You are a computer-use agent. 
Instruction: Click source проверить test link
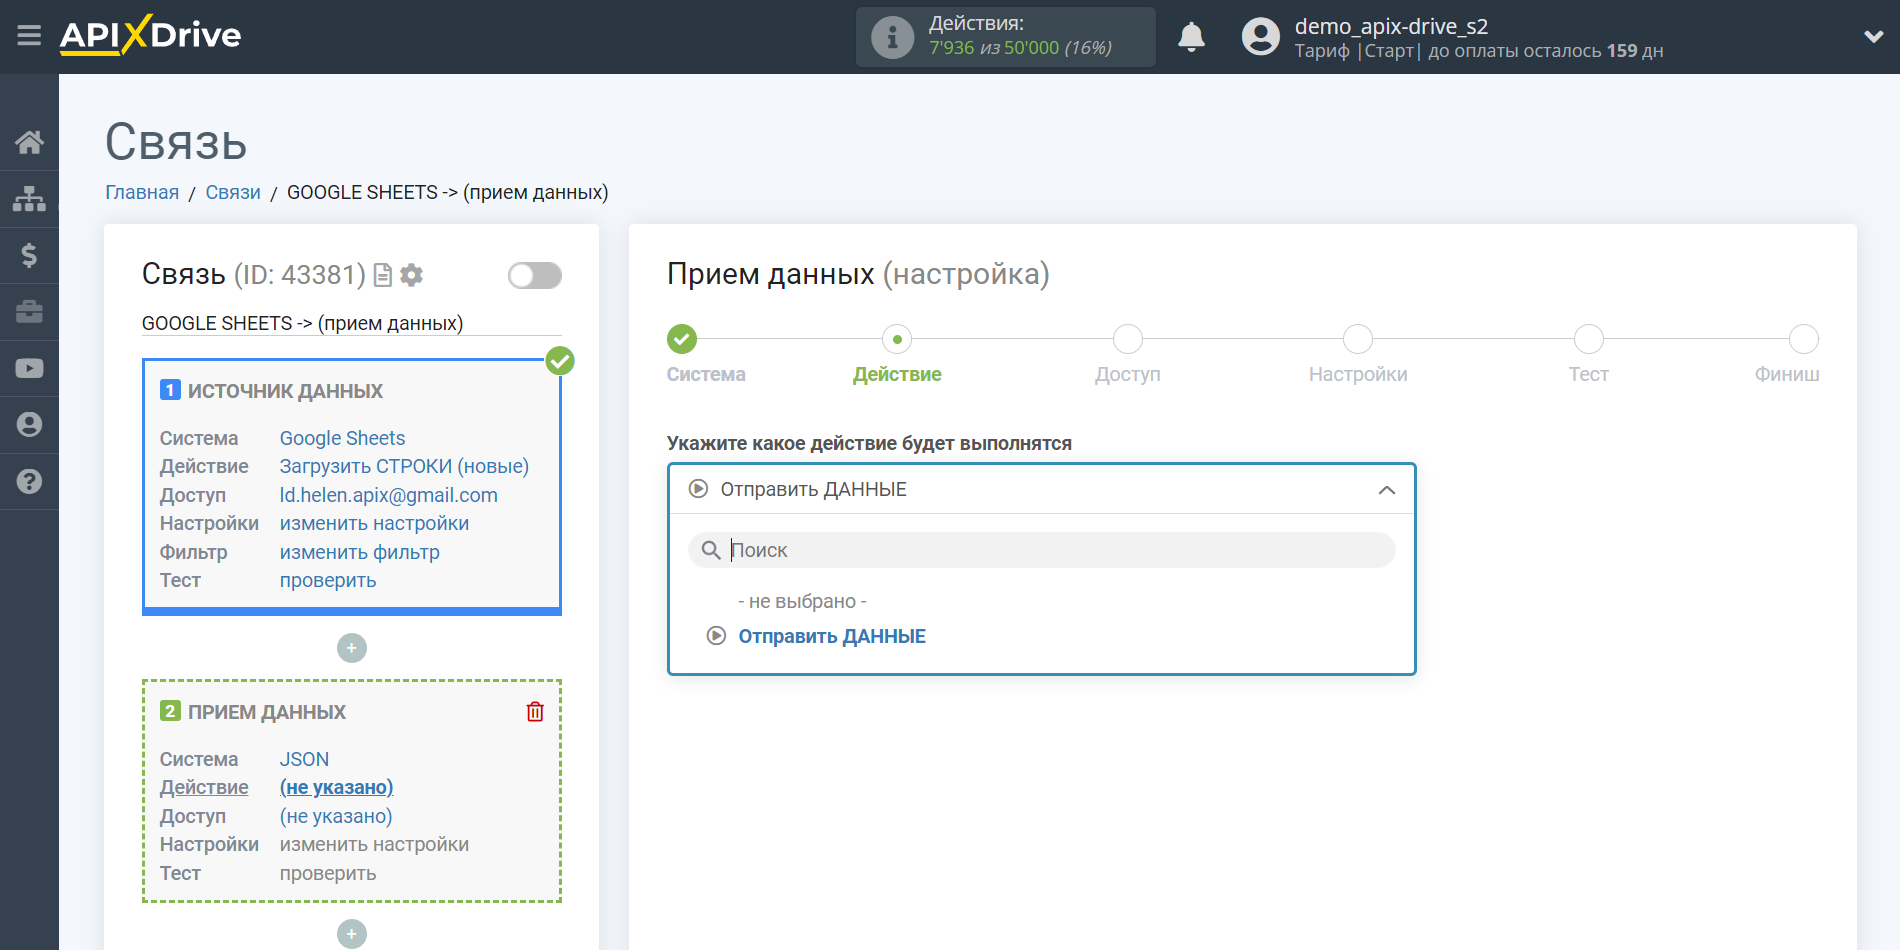click(x=328, y=580)
